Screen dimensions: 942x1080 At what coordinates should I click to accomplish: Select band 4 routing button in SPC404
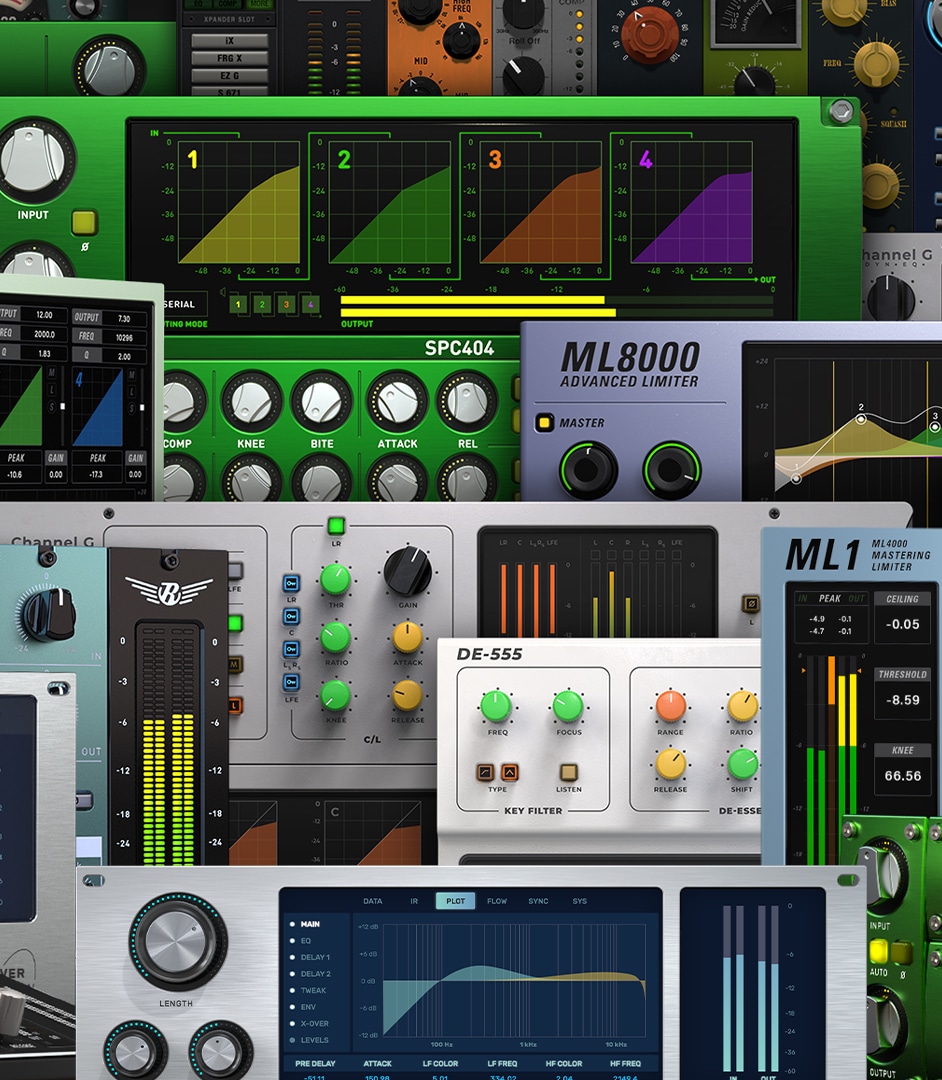[311, 304]
